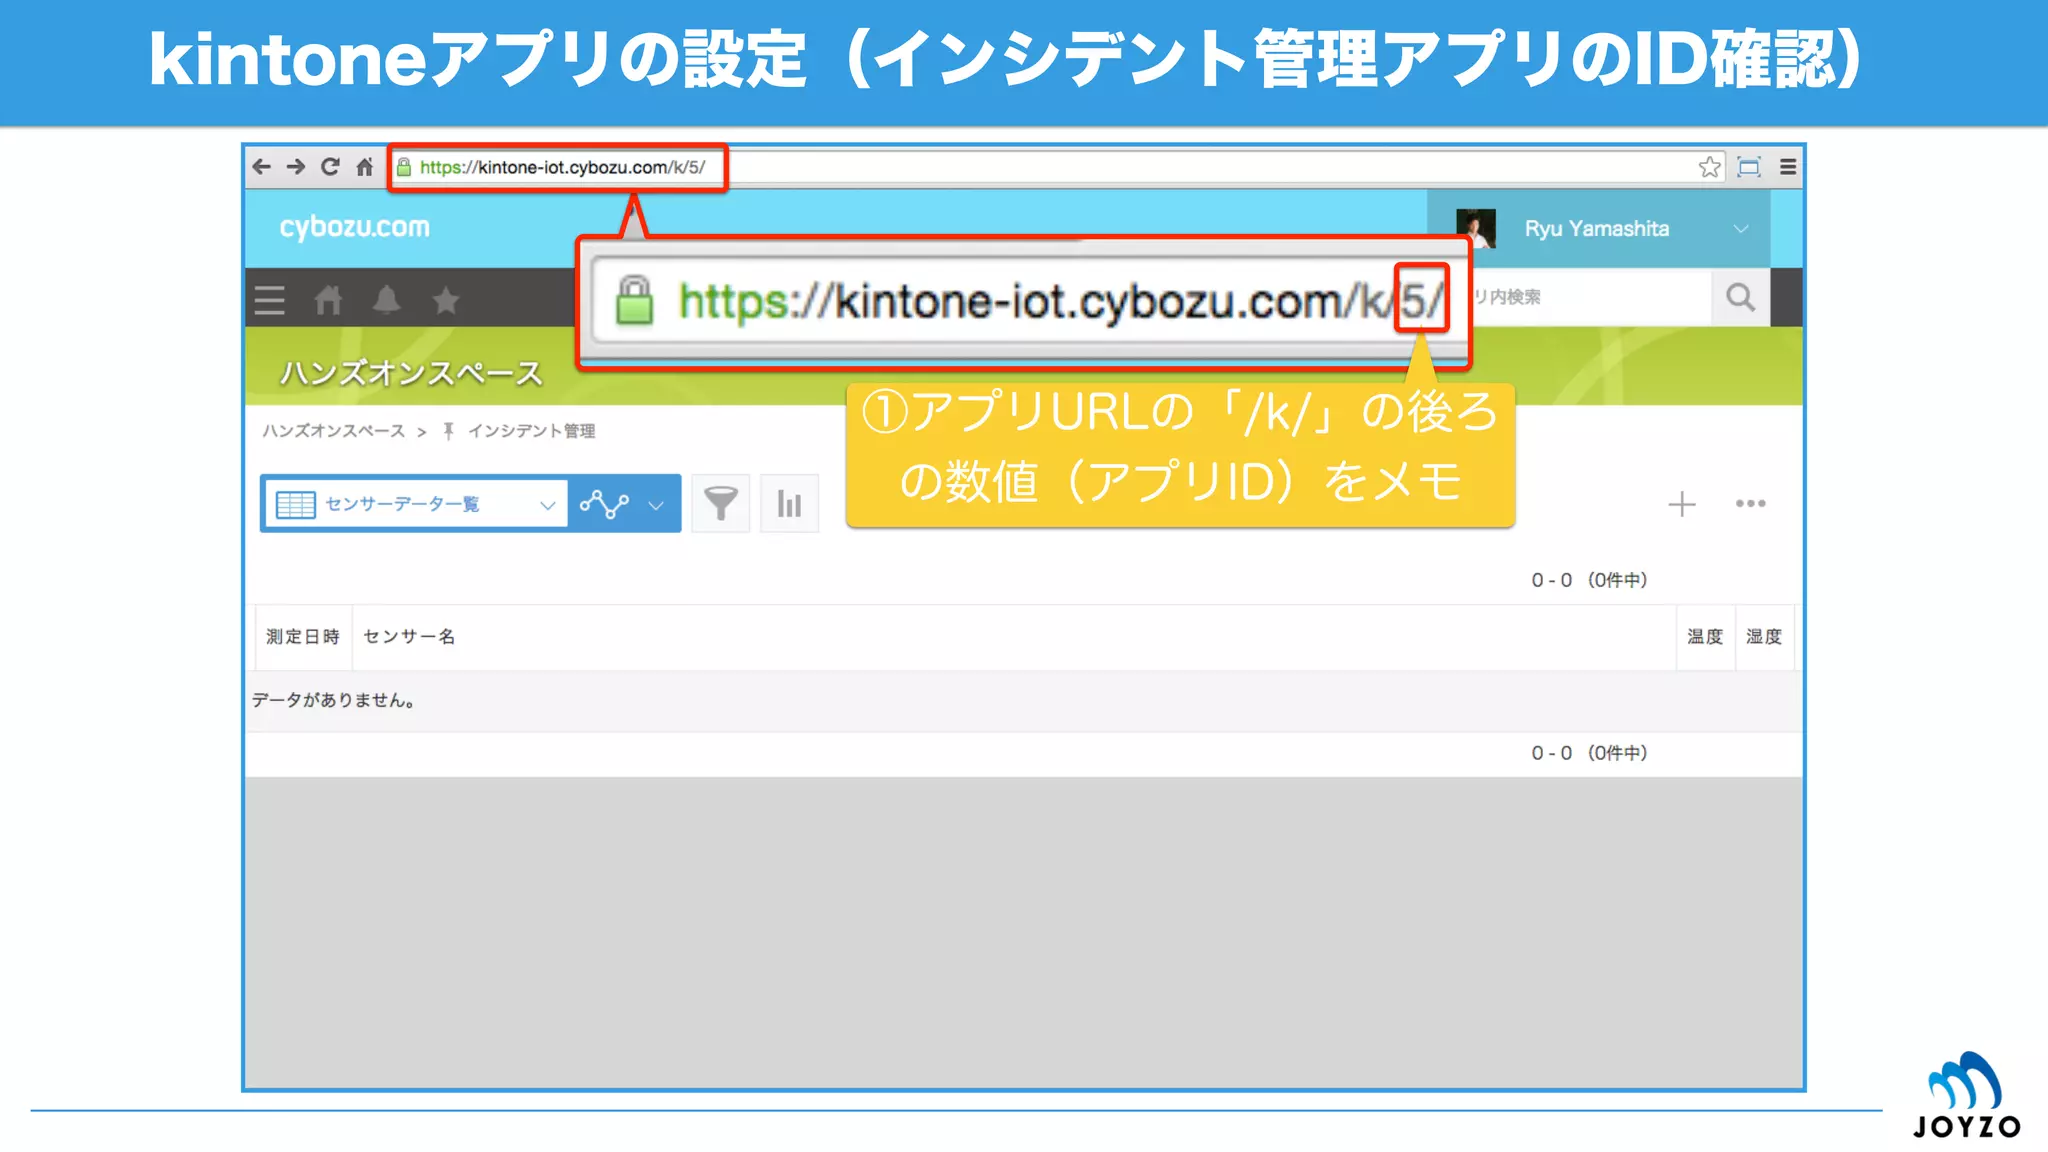Go to browser home page icon
Screen dimensions: 2048x1152
click(x=365, y=167)
